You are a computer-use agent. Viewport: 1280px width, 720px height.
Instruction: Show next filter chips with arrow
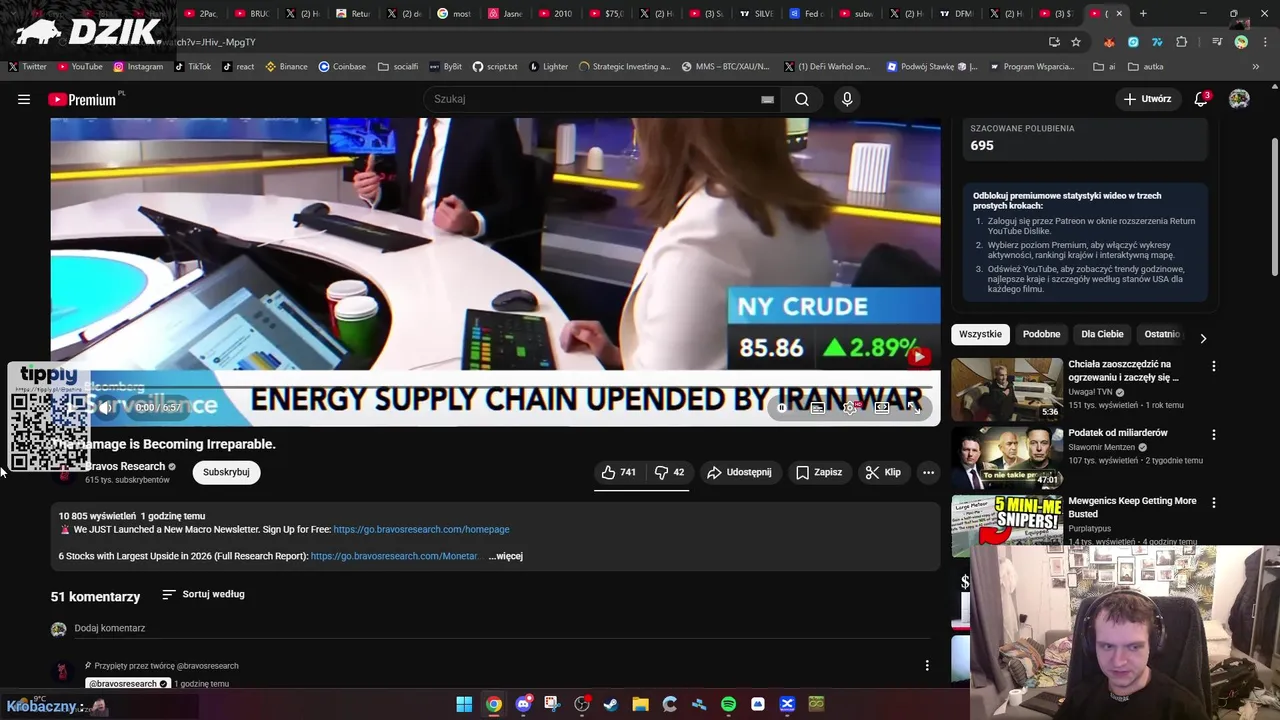click(1203, 338)
